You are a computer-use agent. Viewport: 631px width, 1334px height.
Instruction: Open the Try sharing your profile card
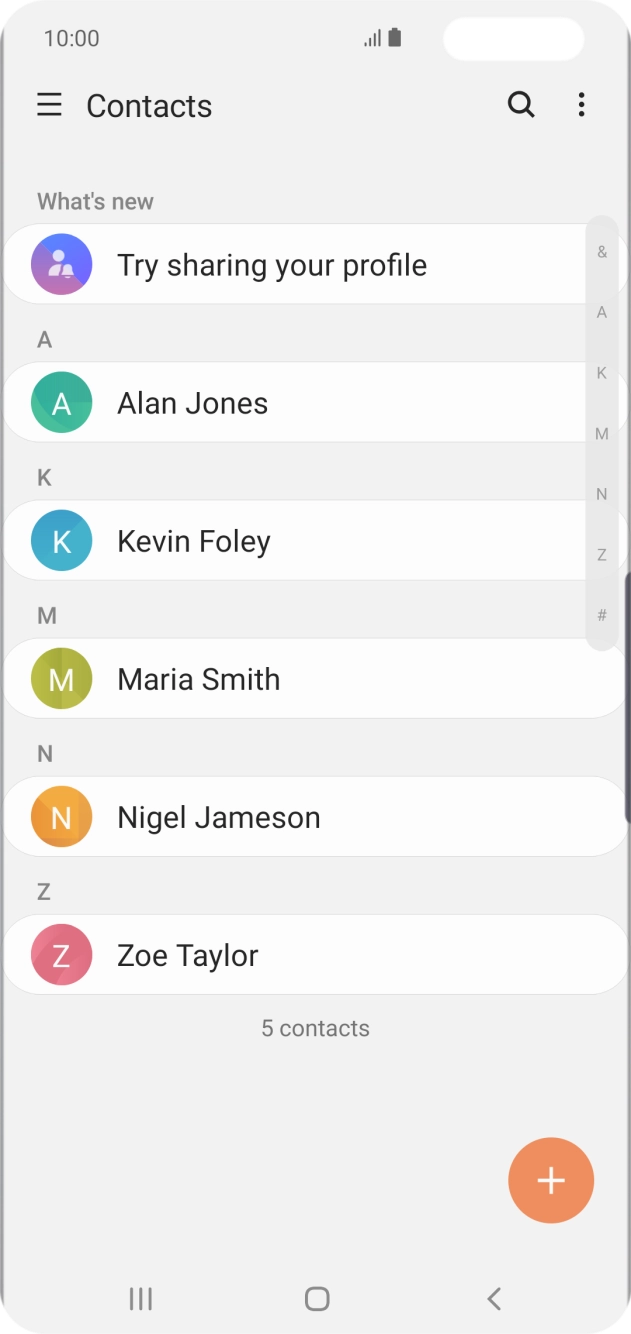tap(270, 264)
